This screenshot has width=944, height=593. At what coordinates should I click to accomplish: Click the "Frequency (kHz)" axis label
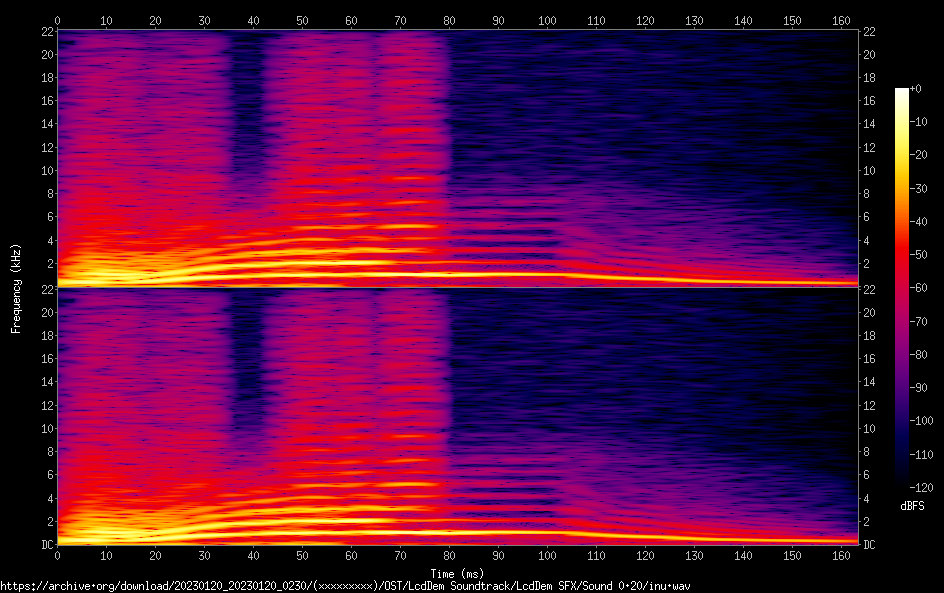(x=15, y=287)
